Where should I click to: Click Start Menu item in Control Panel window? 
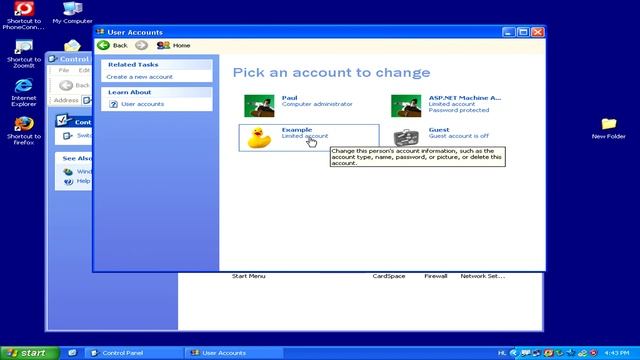point(248,276)
